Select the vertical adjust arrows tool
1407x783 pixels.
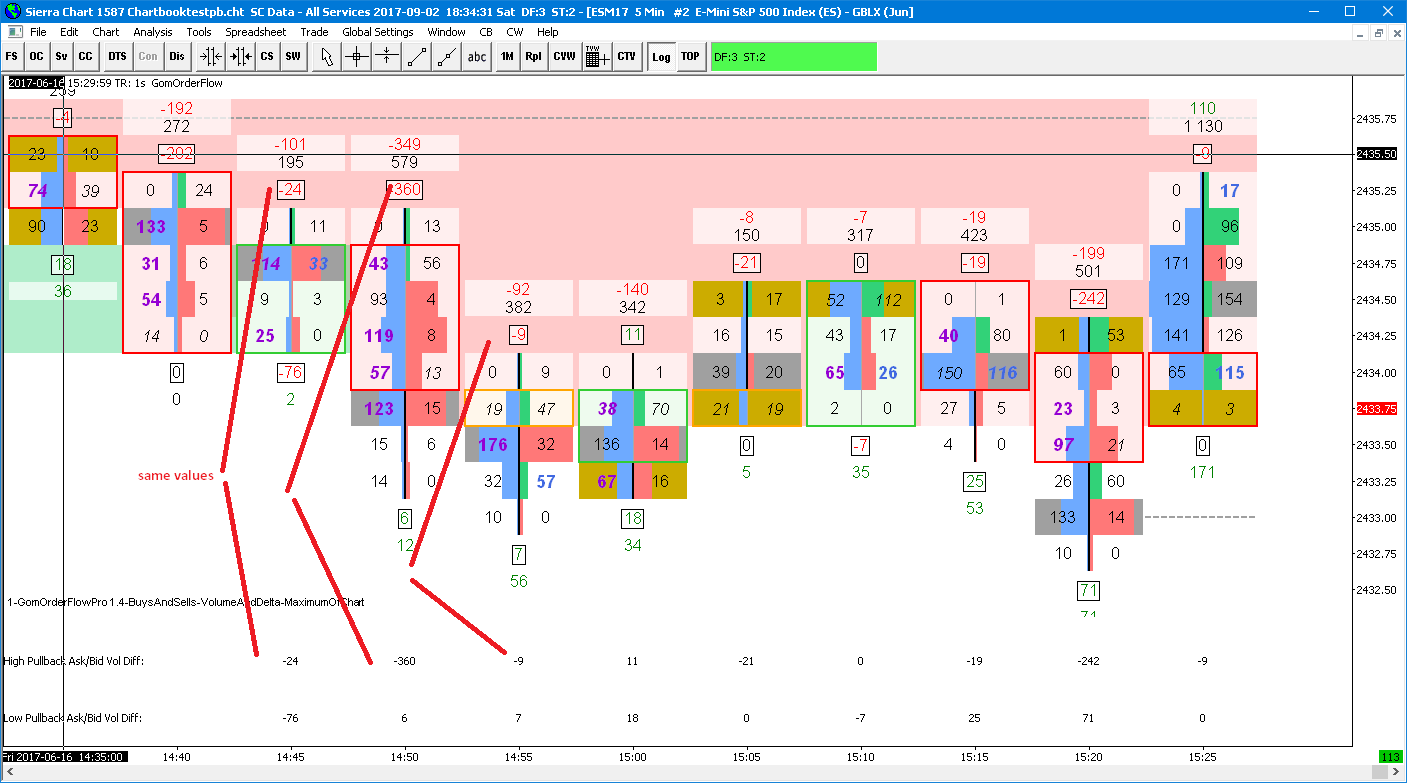point(386,57)
